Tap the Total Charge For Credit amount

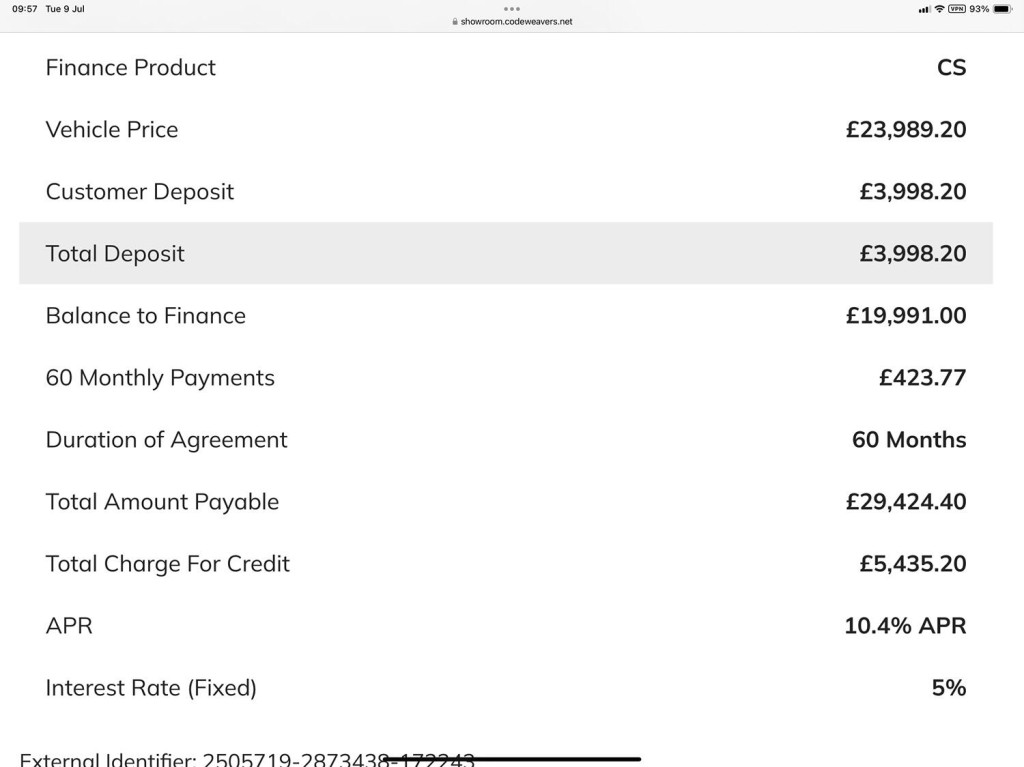click(912, 564)
